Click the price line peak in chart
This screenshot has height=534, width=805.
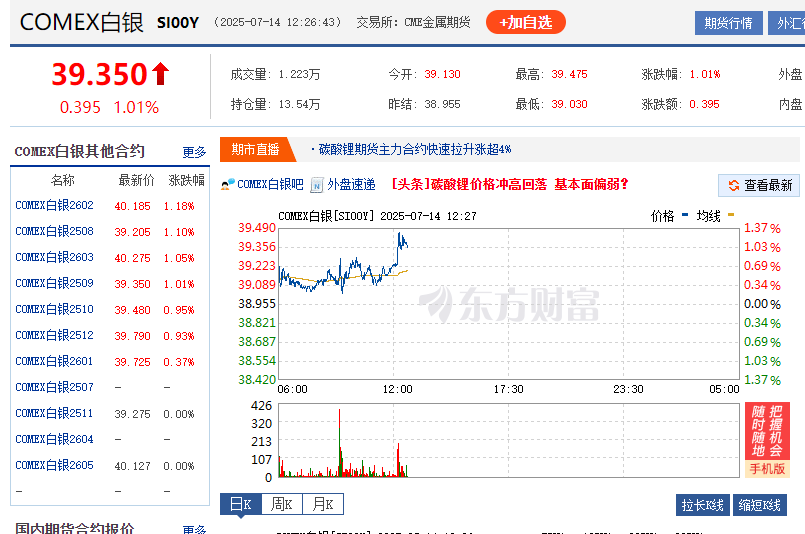[399, 234]
